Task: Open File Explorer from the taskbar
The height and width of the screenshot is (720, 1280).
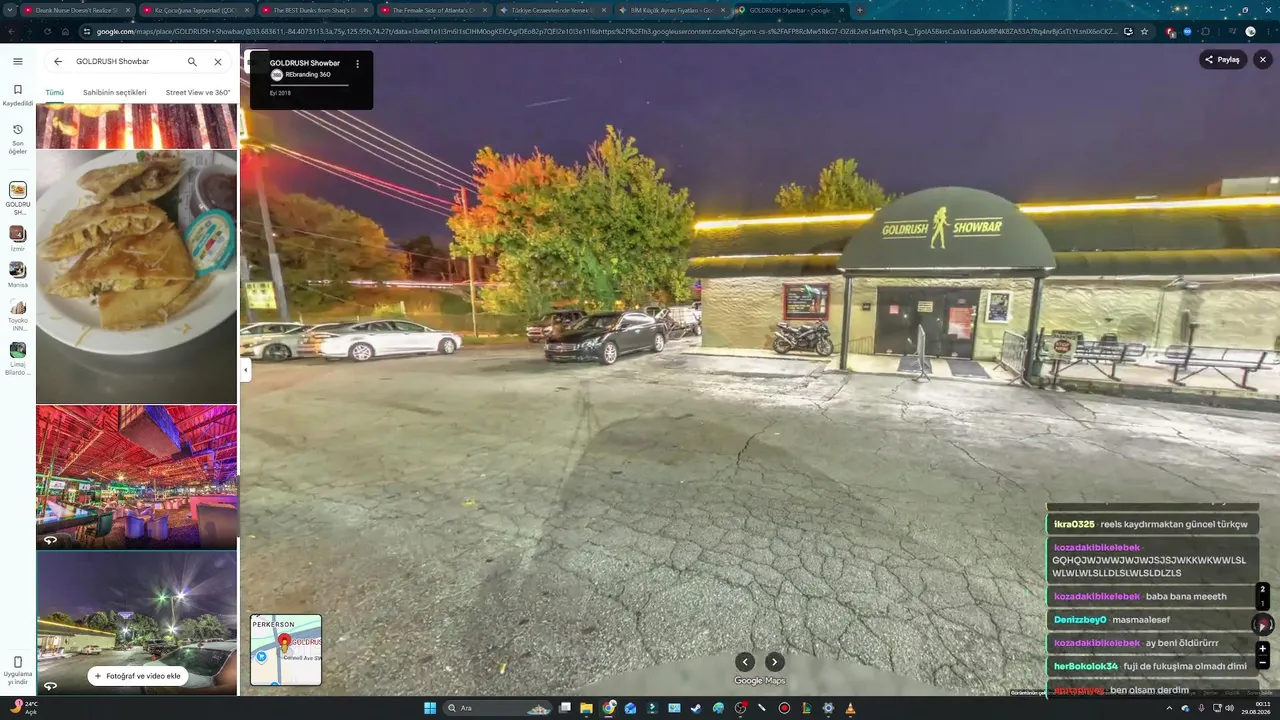Action: point(587,708)
